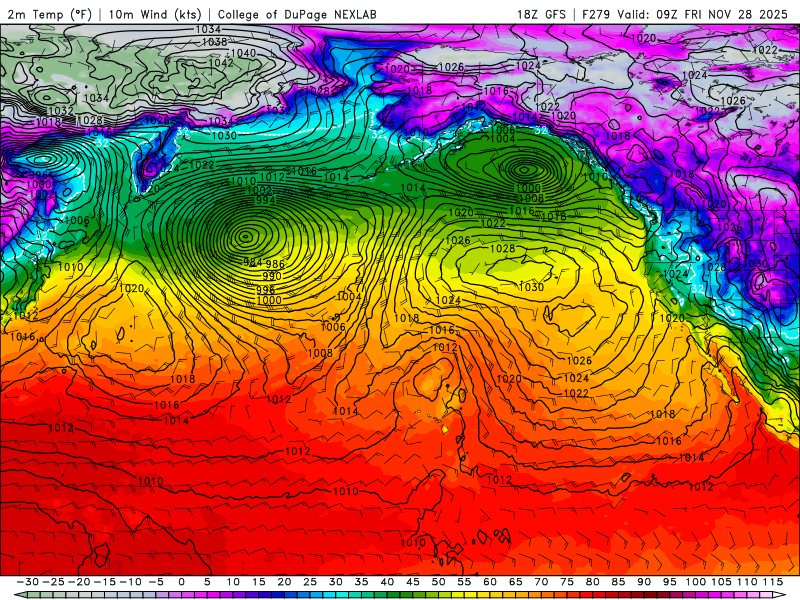Click the -10 label on the temperature scale
This screenshot has width=800, height=600.
[x=130, y=582]
